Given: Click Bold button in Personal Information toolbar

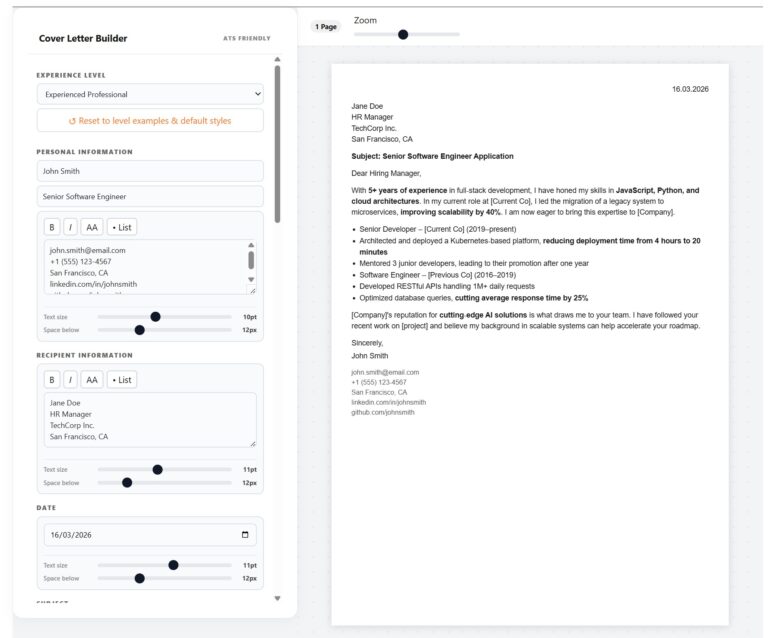Looking at the screenshot, I should (52, 227).
